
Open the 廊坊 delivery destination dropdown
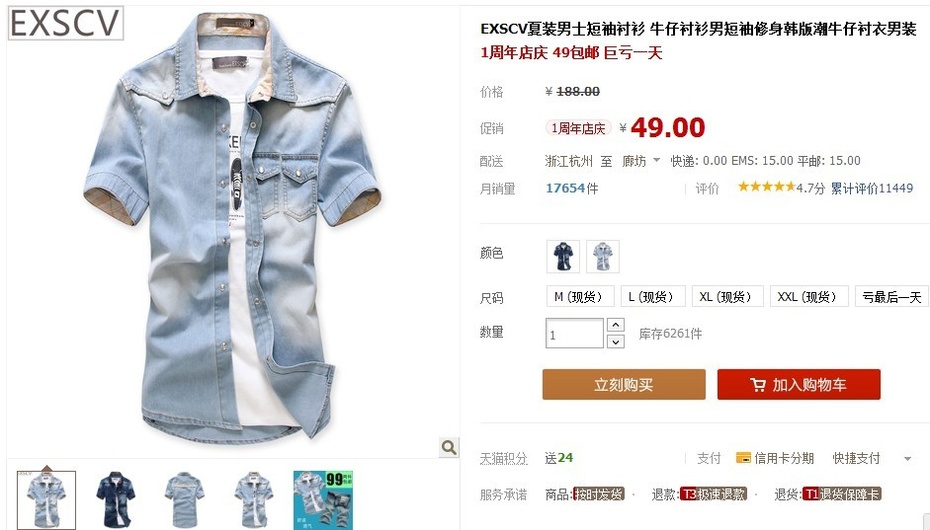[x=641, y=161]
